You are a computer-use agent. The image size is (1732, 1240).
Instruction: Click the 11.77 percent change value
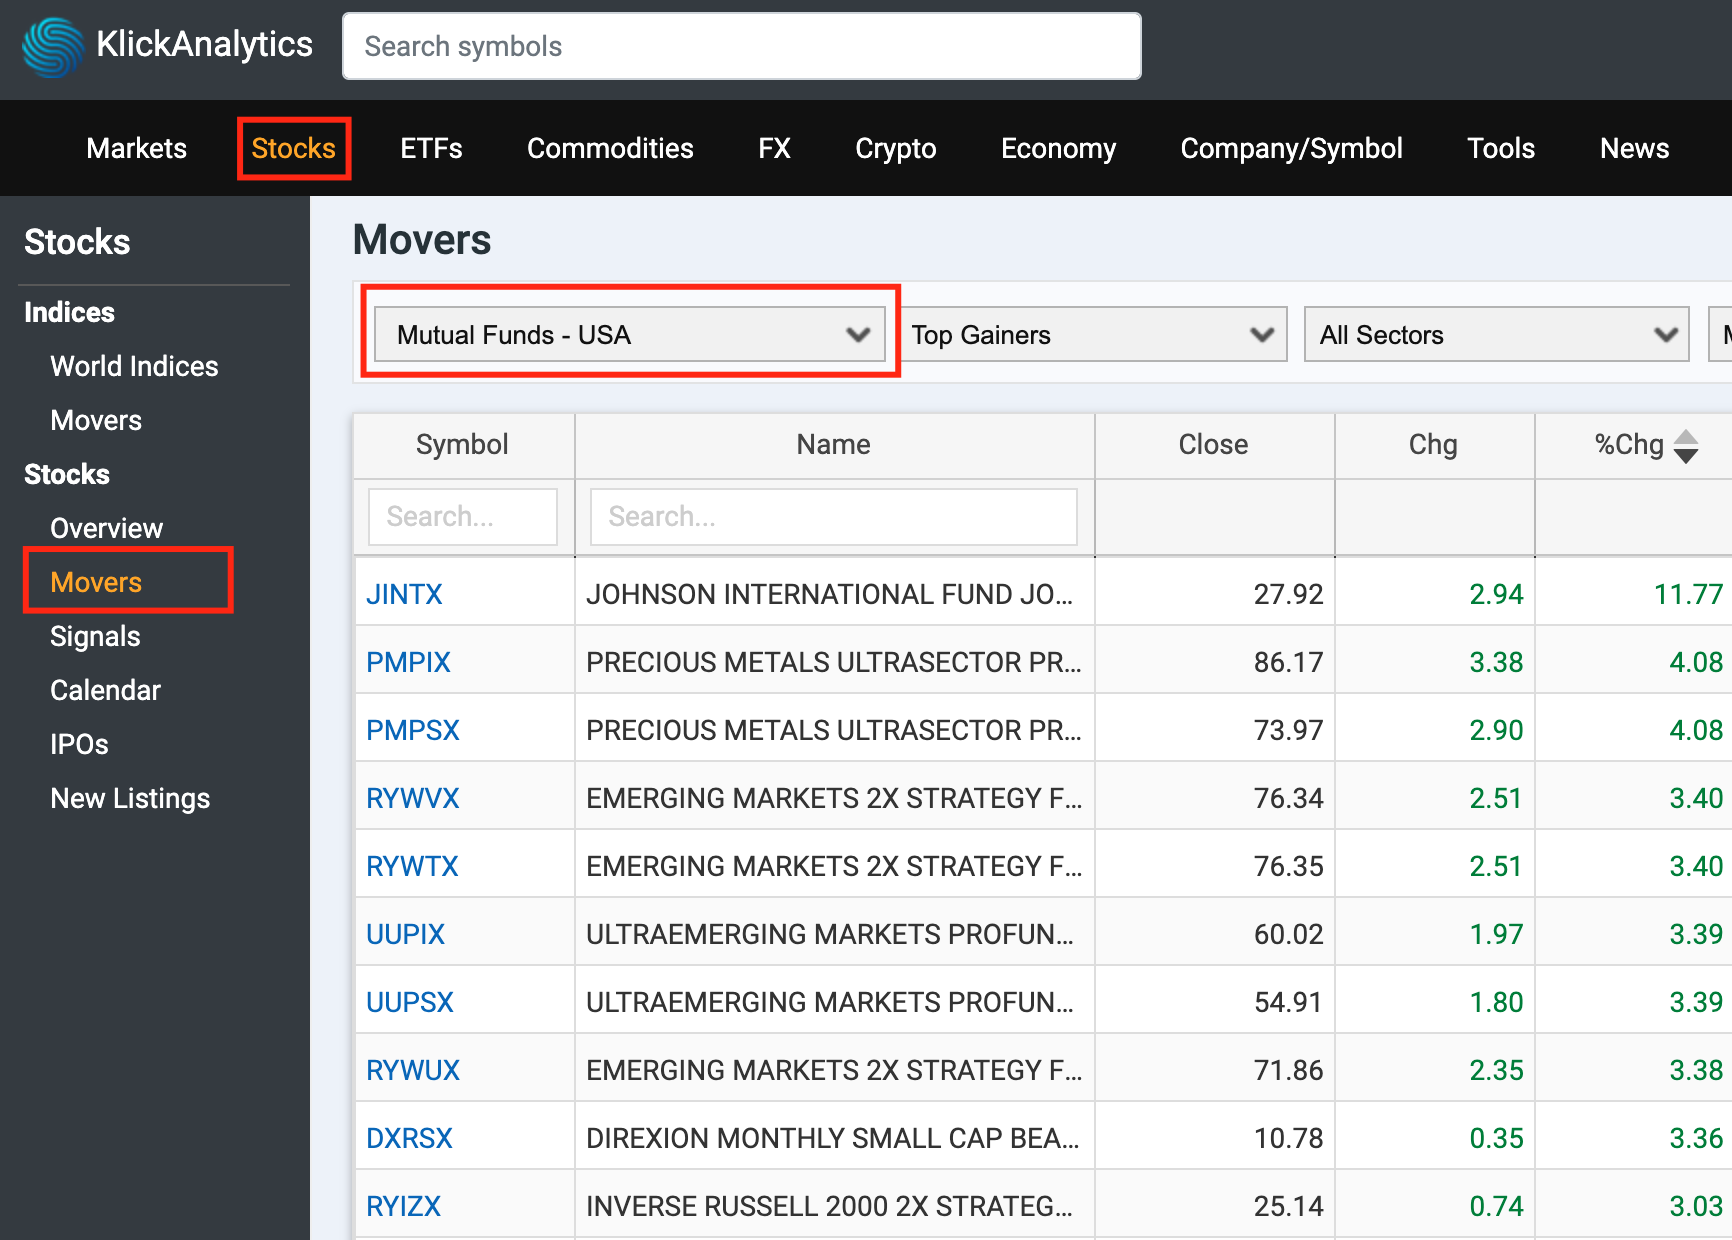1688,594
